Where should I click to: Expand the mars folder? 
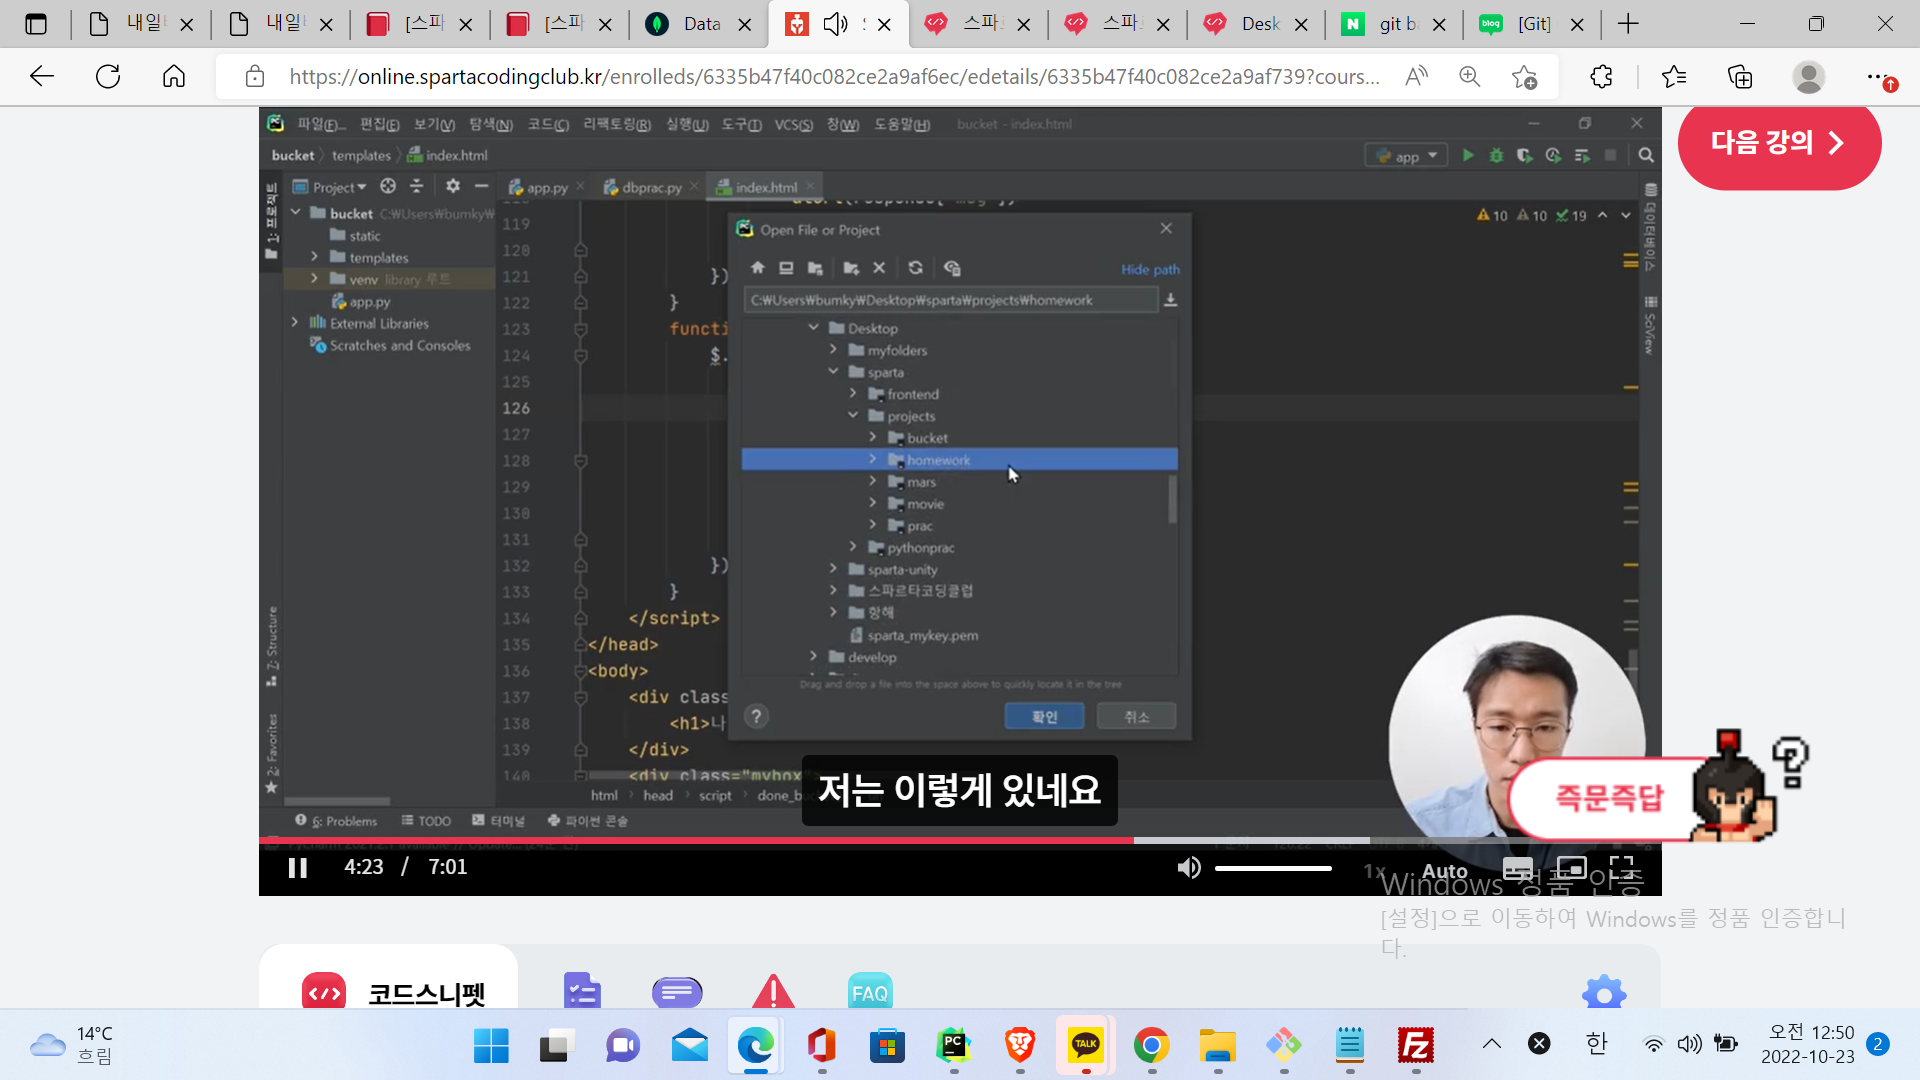click(873, 482)
